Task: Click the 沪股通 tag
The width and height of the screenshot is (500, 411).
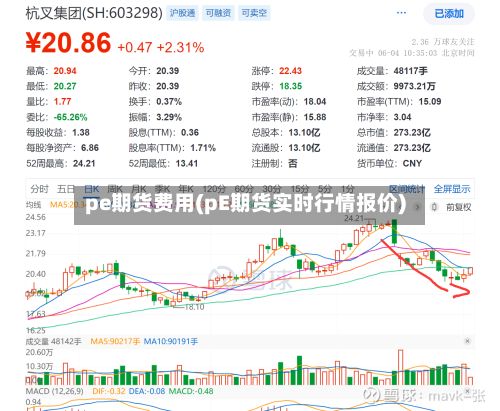Action: coord(182,13)
